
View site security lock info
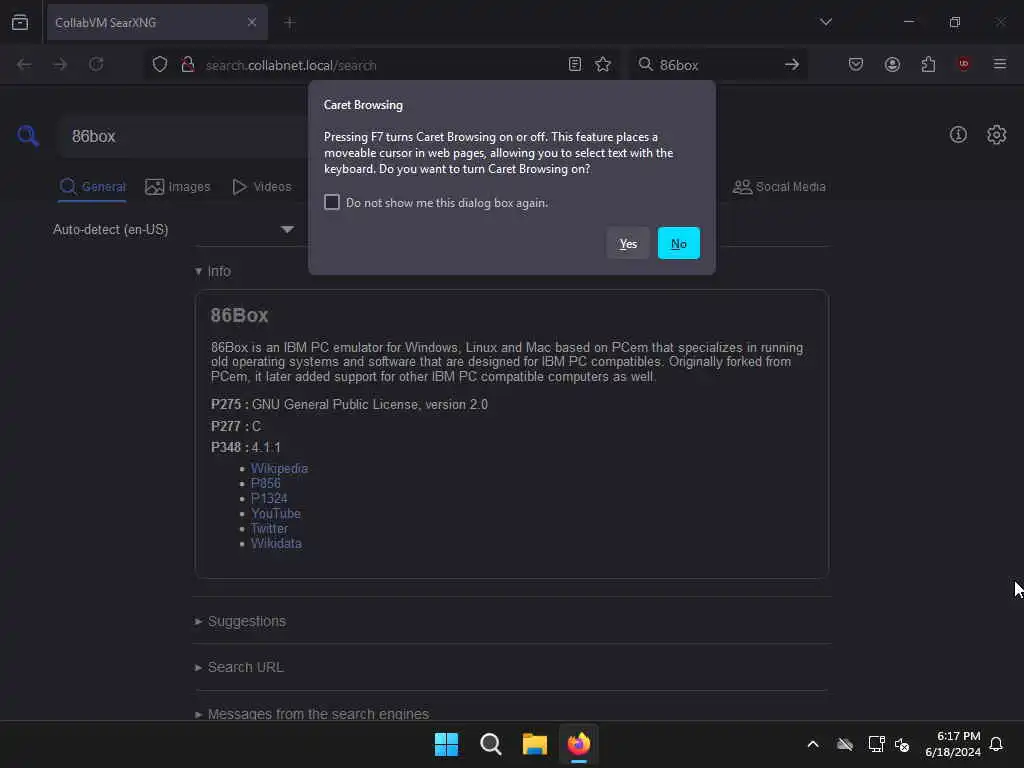pyautogui.click(x=188, y=65)
